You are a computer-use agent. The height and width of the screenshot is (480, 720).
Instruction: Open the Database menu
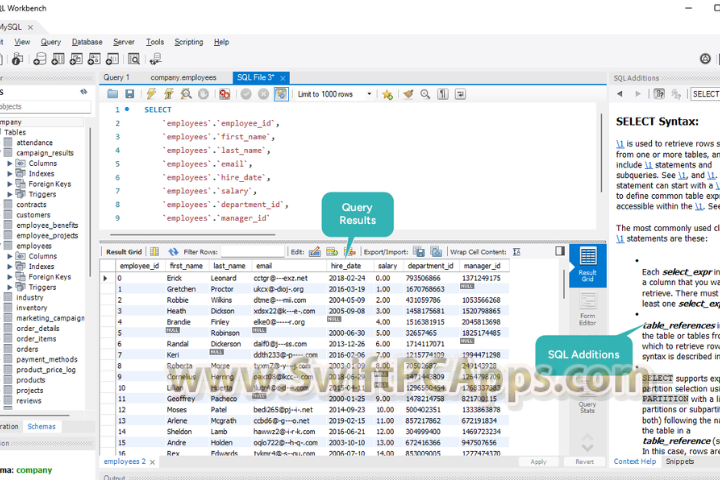[87, 42]
